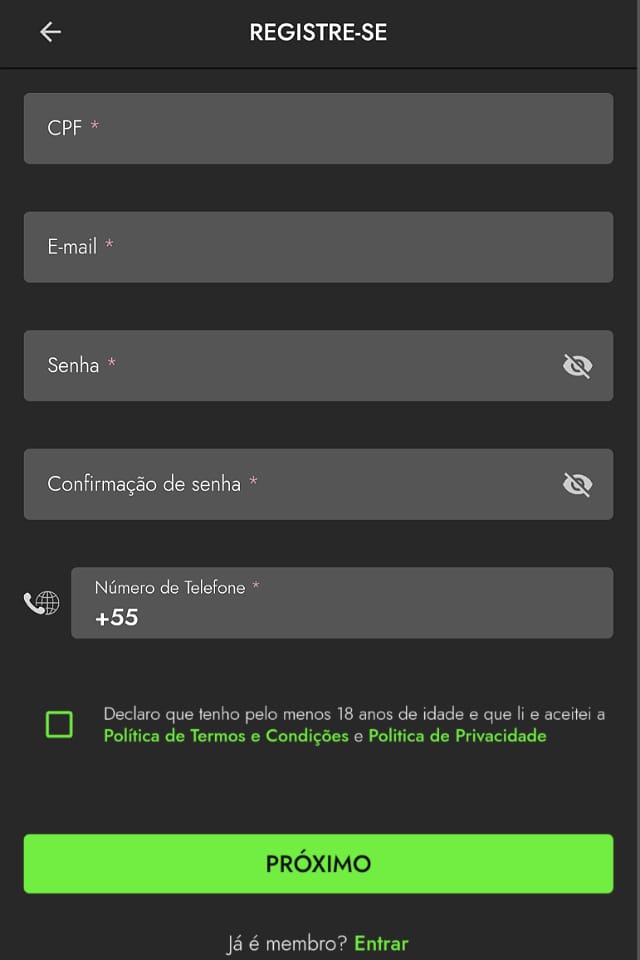This screenshot has width=640, height=960.
Task: Click the REGISTRE-SE header title
Action: [x=318, y=32]
